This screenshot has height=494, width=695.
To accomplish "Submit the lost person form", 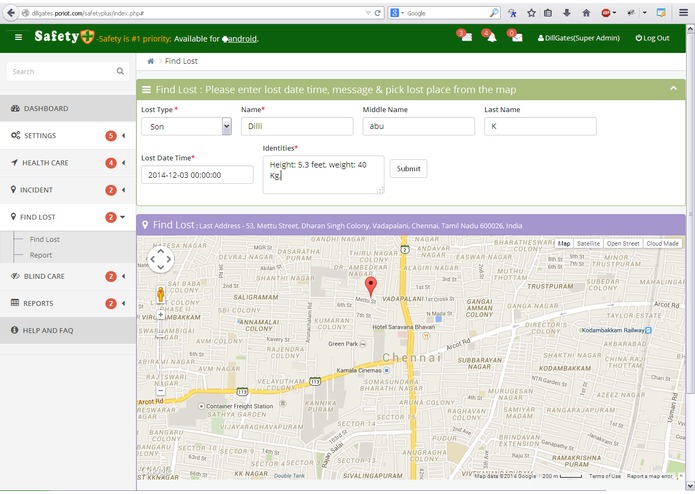I will point(408,168).
